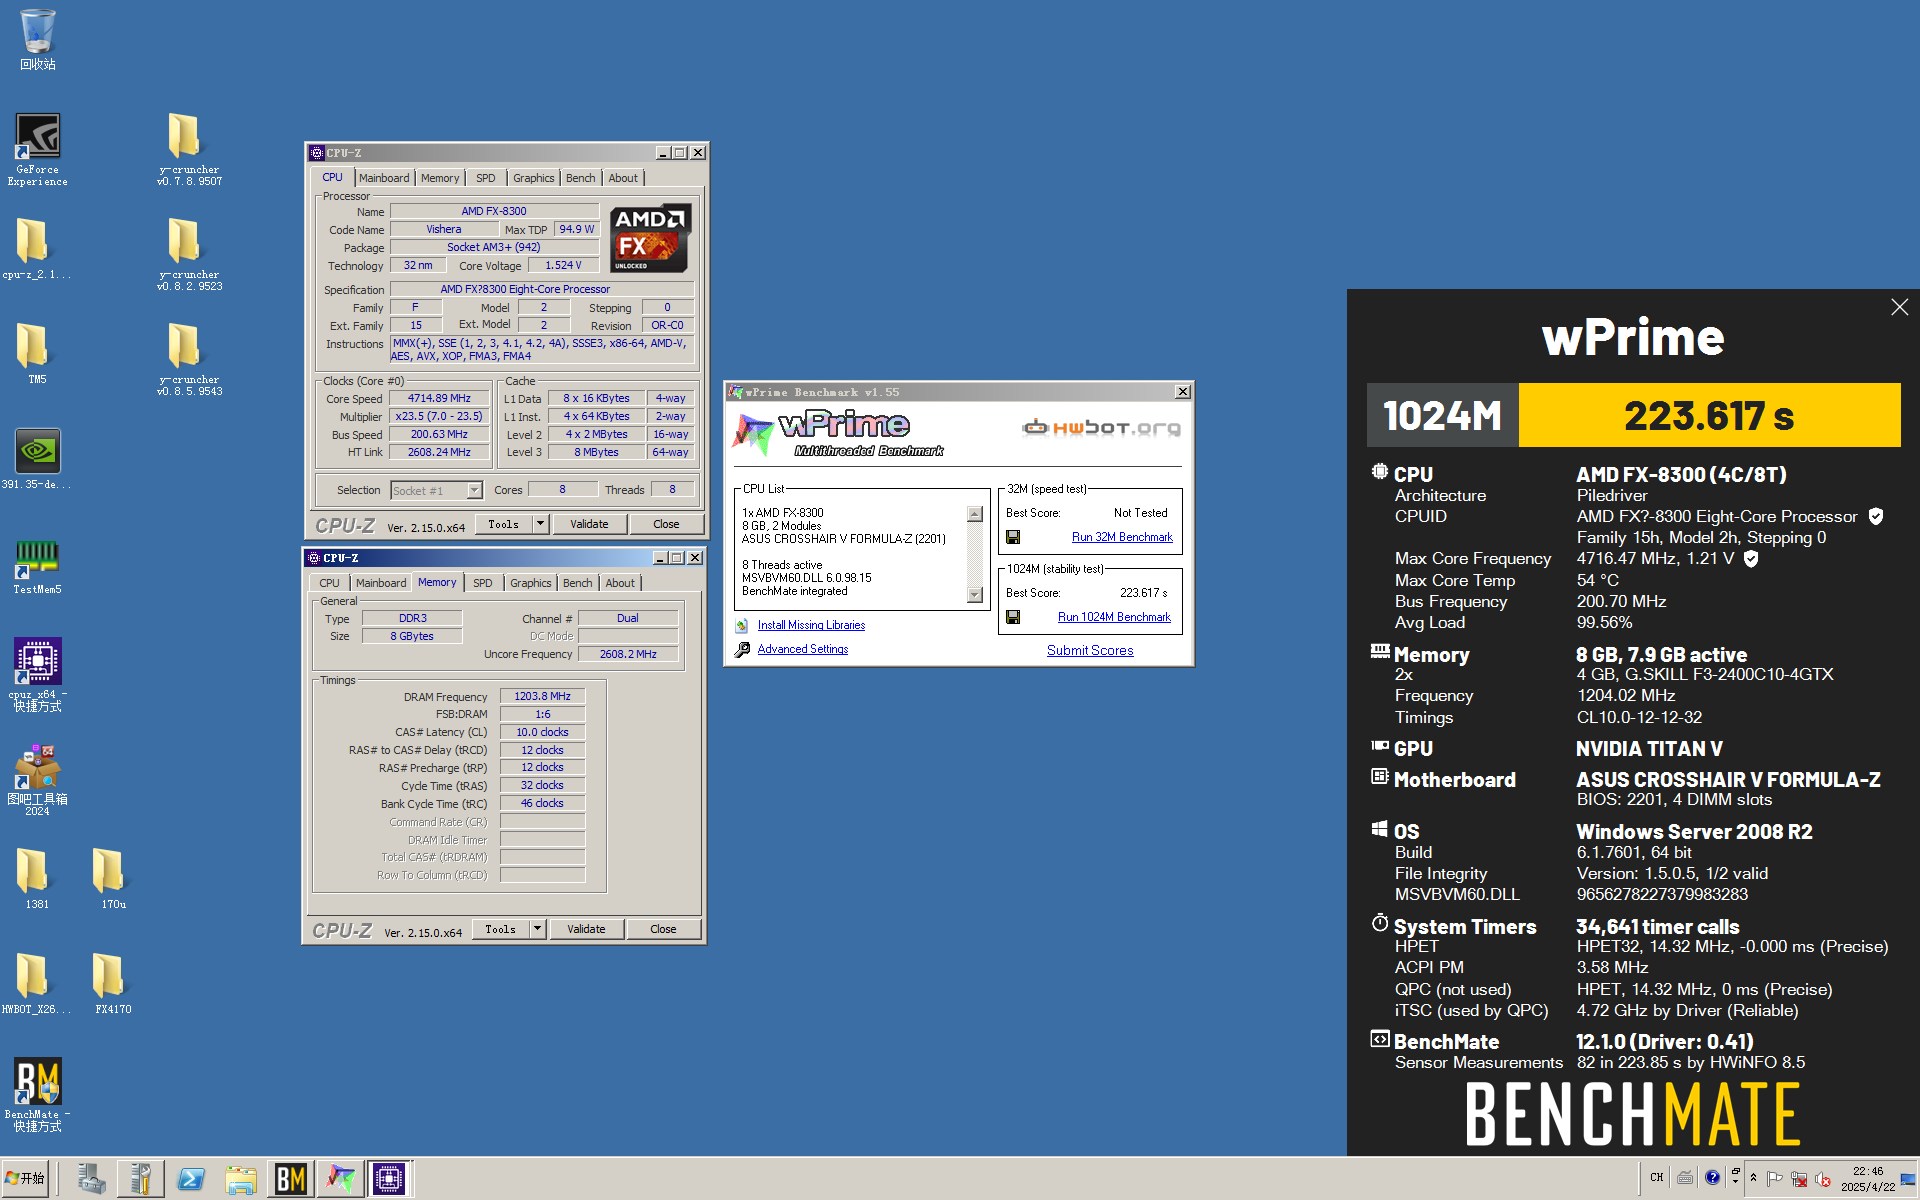The width and height of the screenshot is (1920, 1200).
Task: Click the disconnected network tray icon
Action: click(x=1799, y=1179)
